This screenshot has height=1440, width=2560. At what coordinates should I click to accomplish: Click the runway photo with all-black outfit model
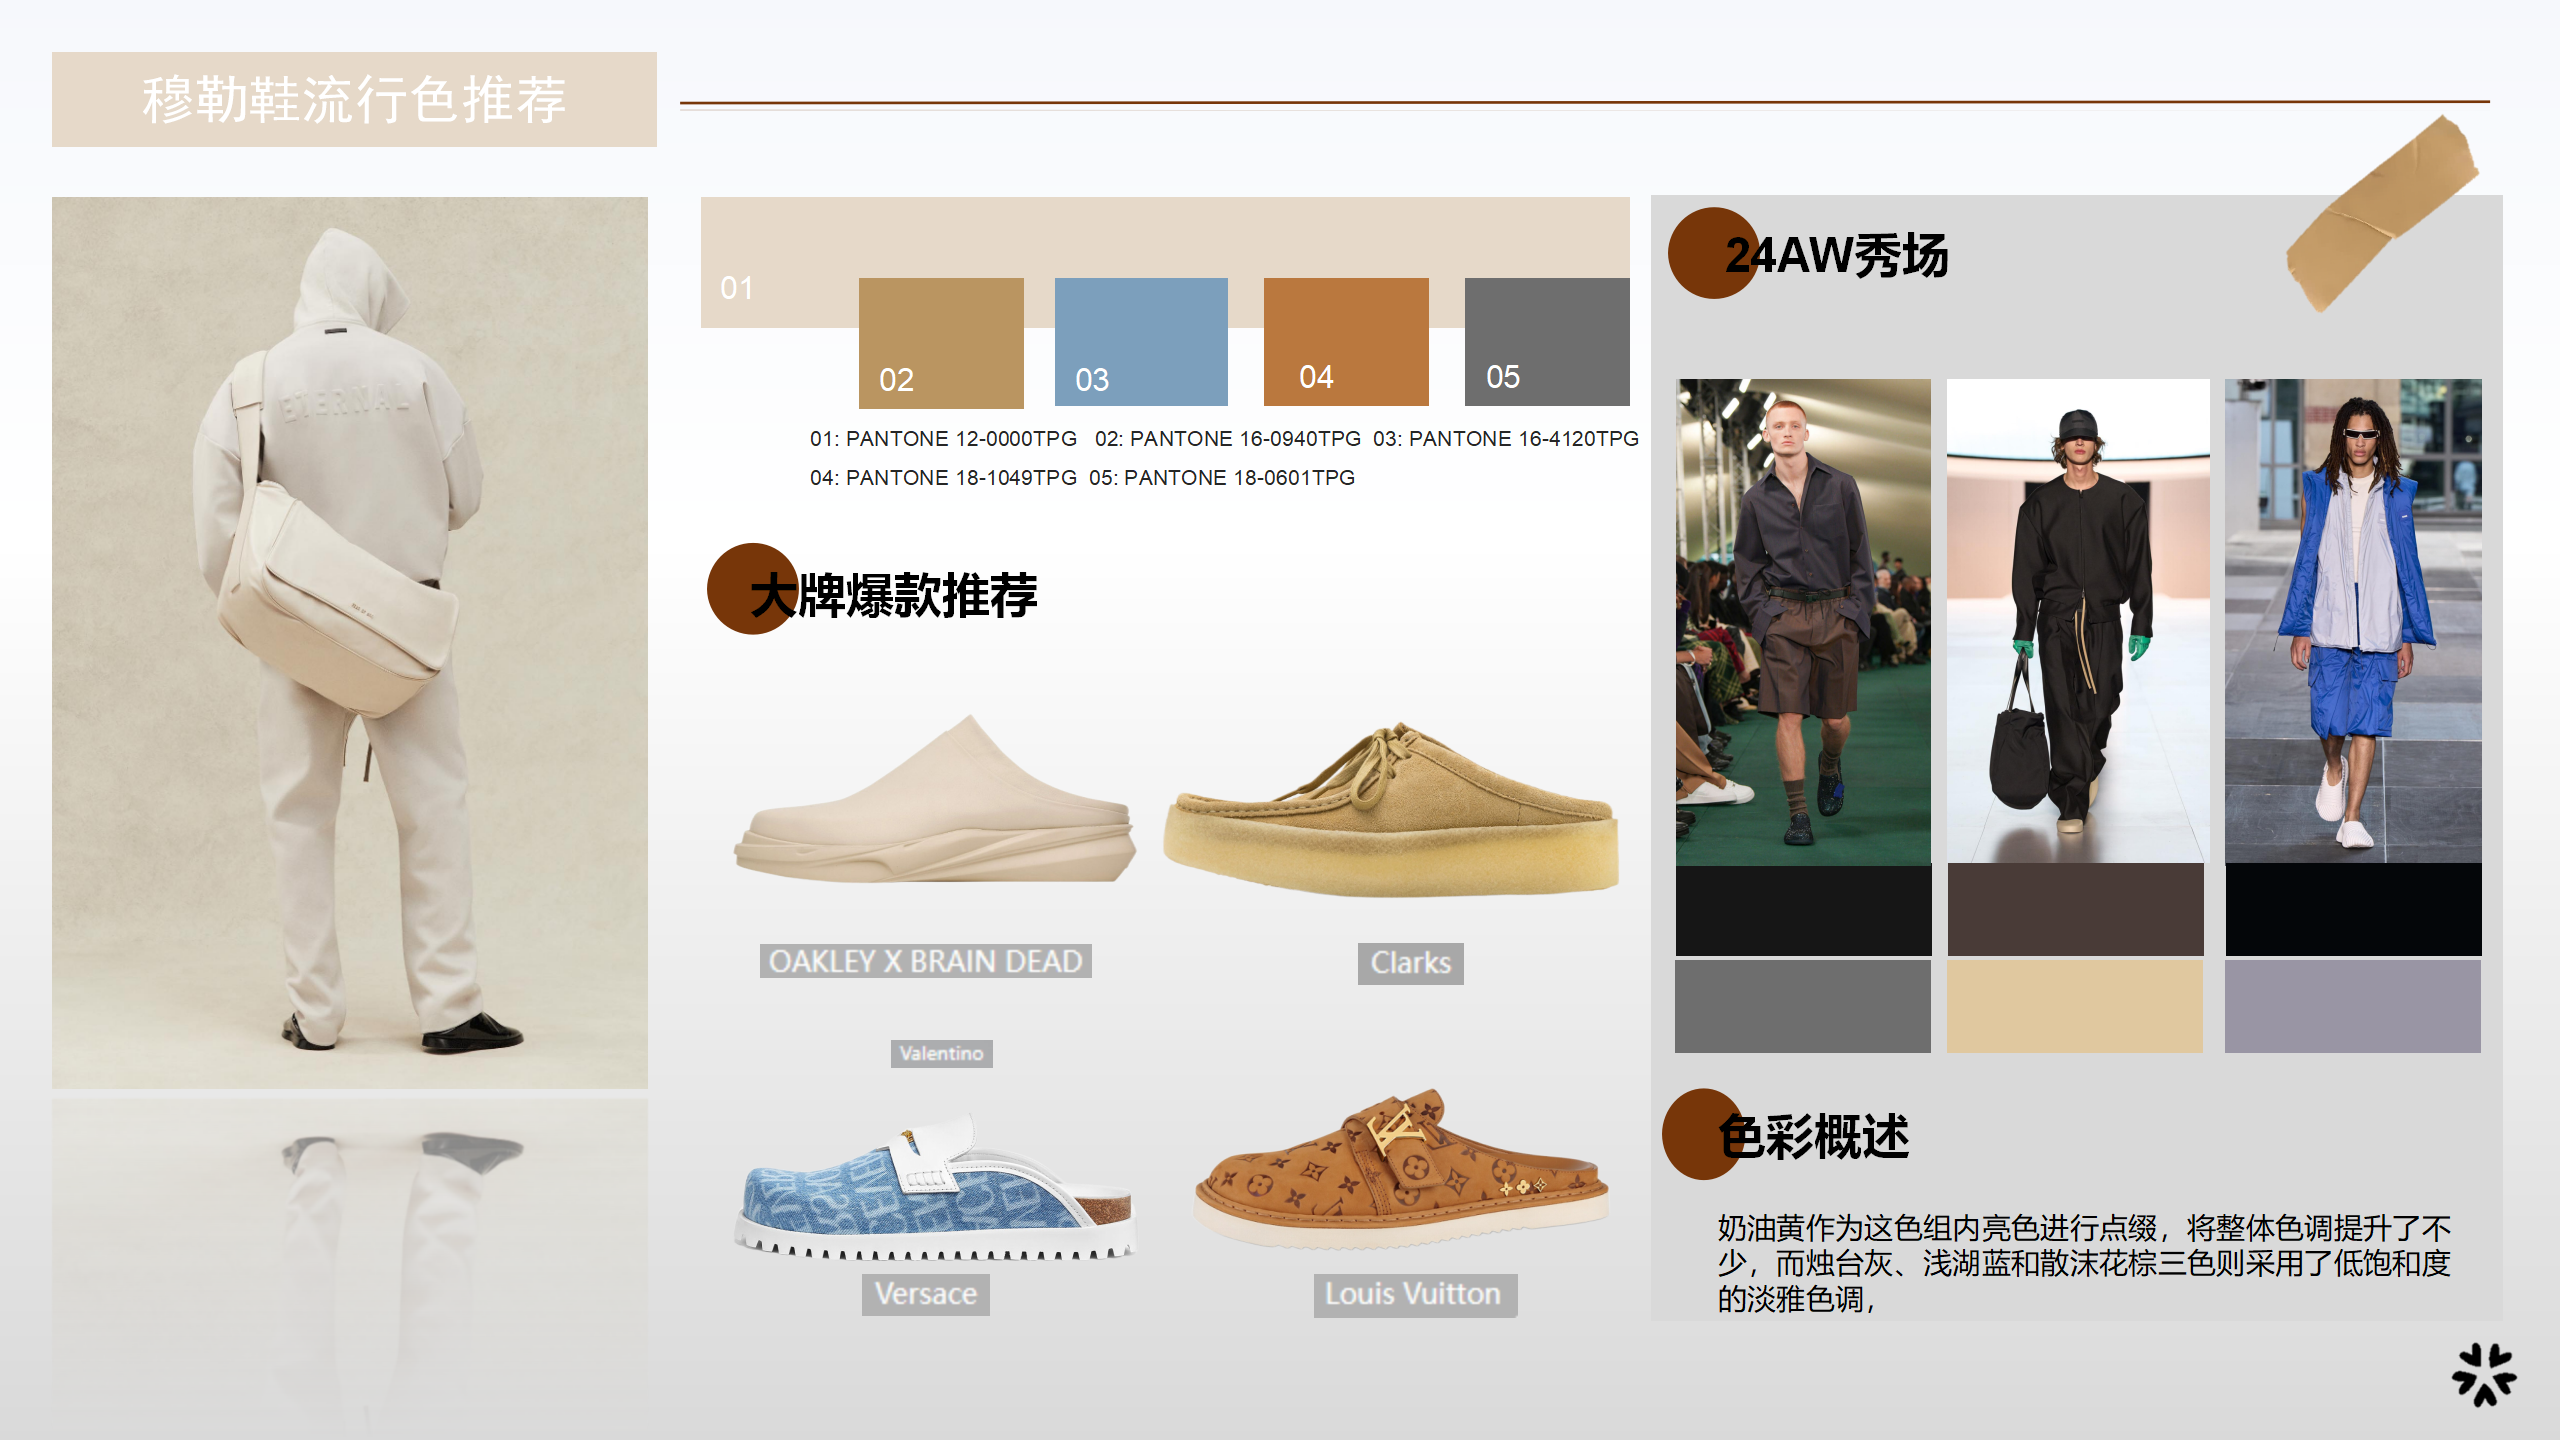(x=2077, y=620)
